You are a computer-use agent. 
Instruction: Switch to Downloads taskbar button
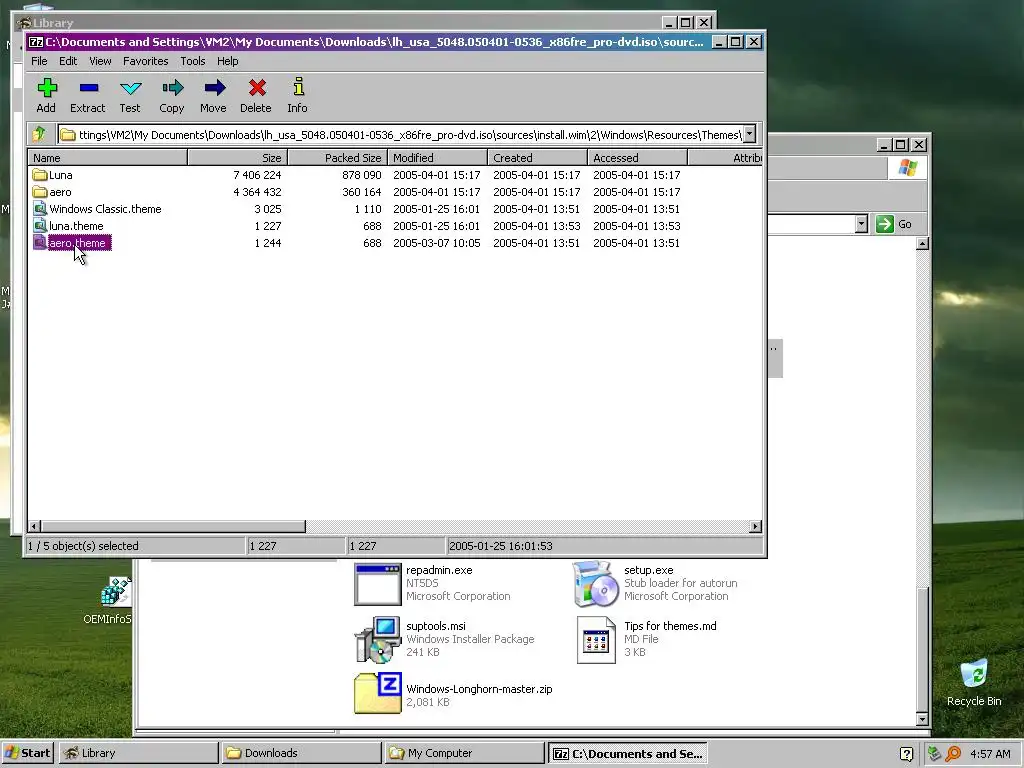point(301,753)
